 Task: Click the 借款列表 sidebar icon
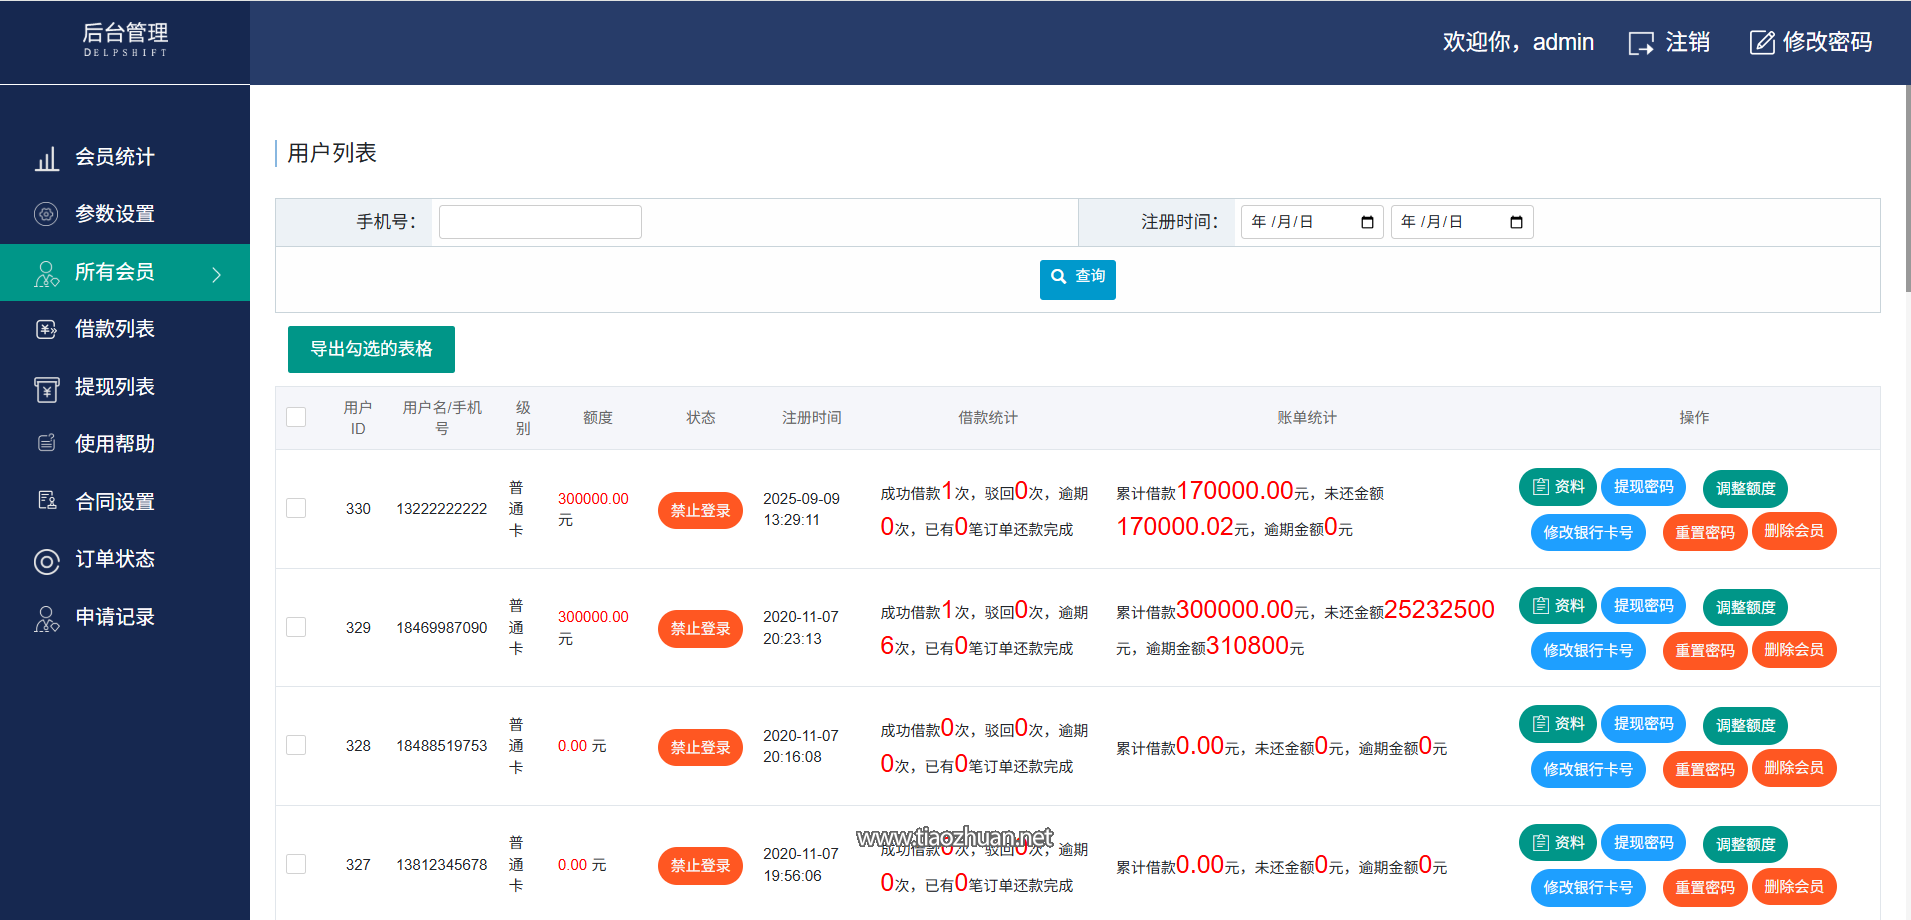[x=46, y=329]
